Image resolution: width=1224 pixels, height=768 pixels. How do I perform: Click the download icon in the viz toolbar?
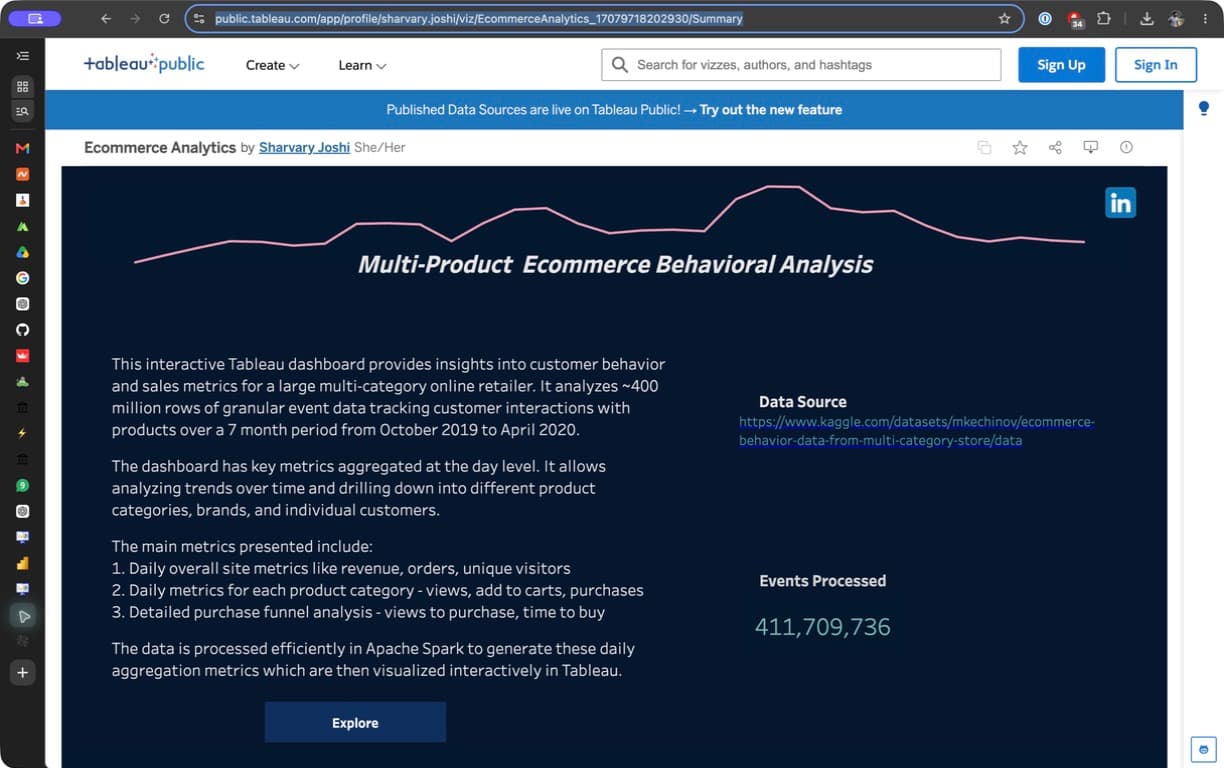point(1091,148)
